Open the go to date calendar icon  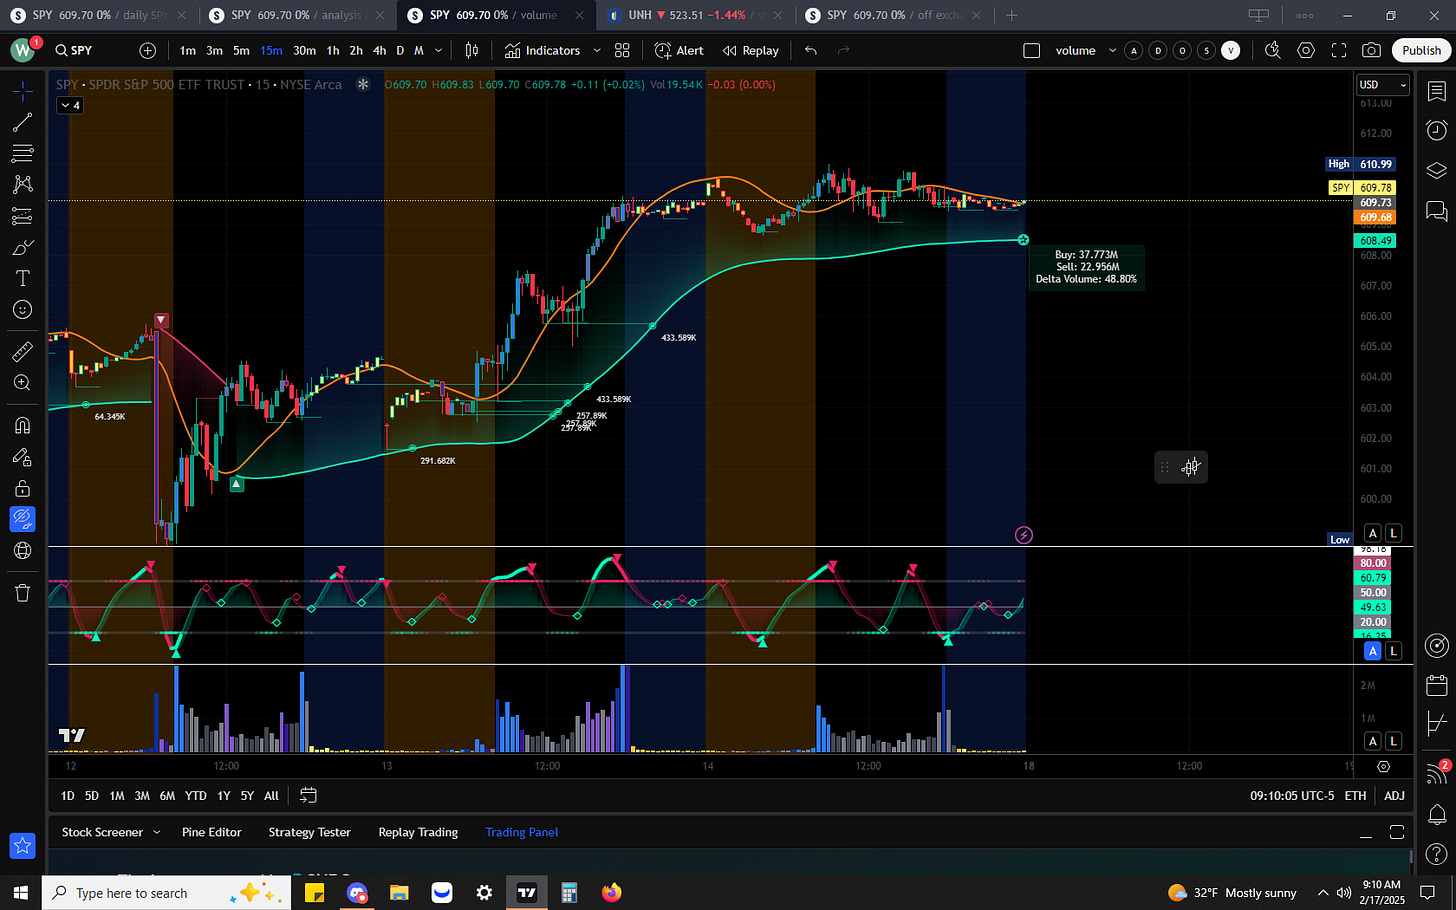pyautogui.click(x=309, y=796)
